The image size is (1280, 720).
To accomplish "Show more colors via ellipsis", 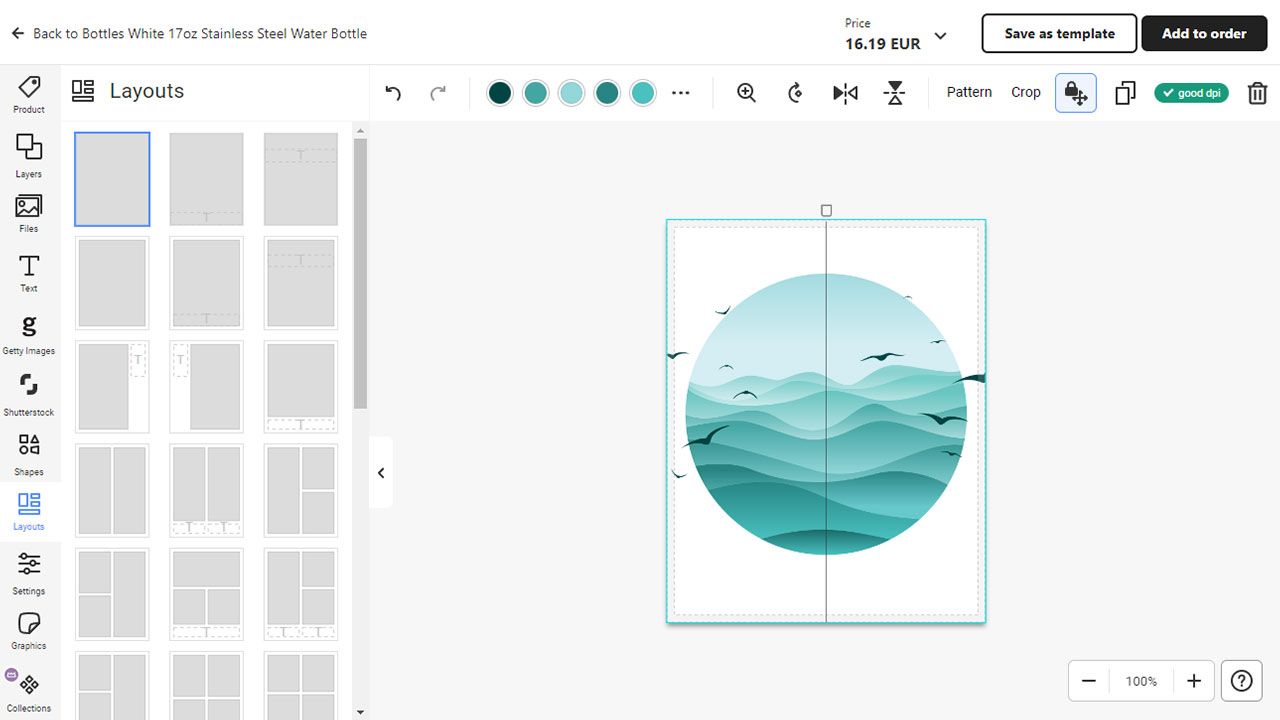I will [681, 93].
